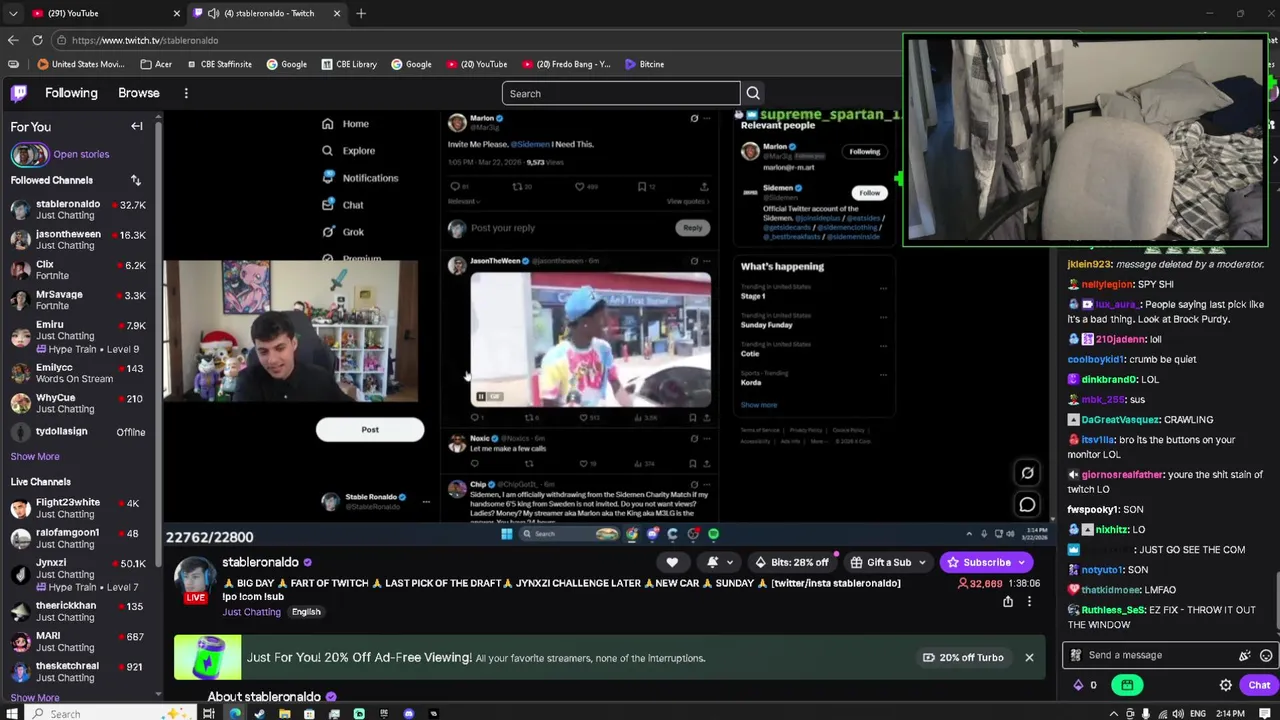The height and width of the screenshot is (720, 1280).
Task: Open Discord from the taskbar
Action: (409, 713)
